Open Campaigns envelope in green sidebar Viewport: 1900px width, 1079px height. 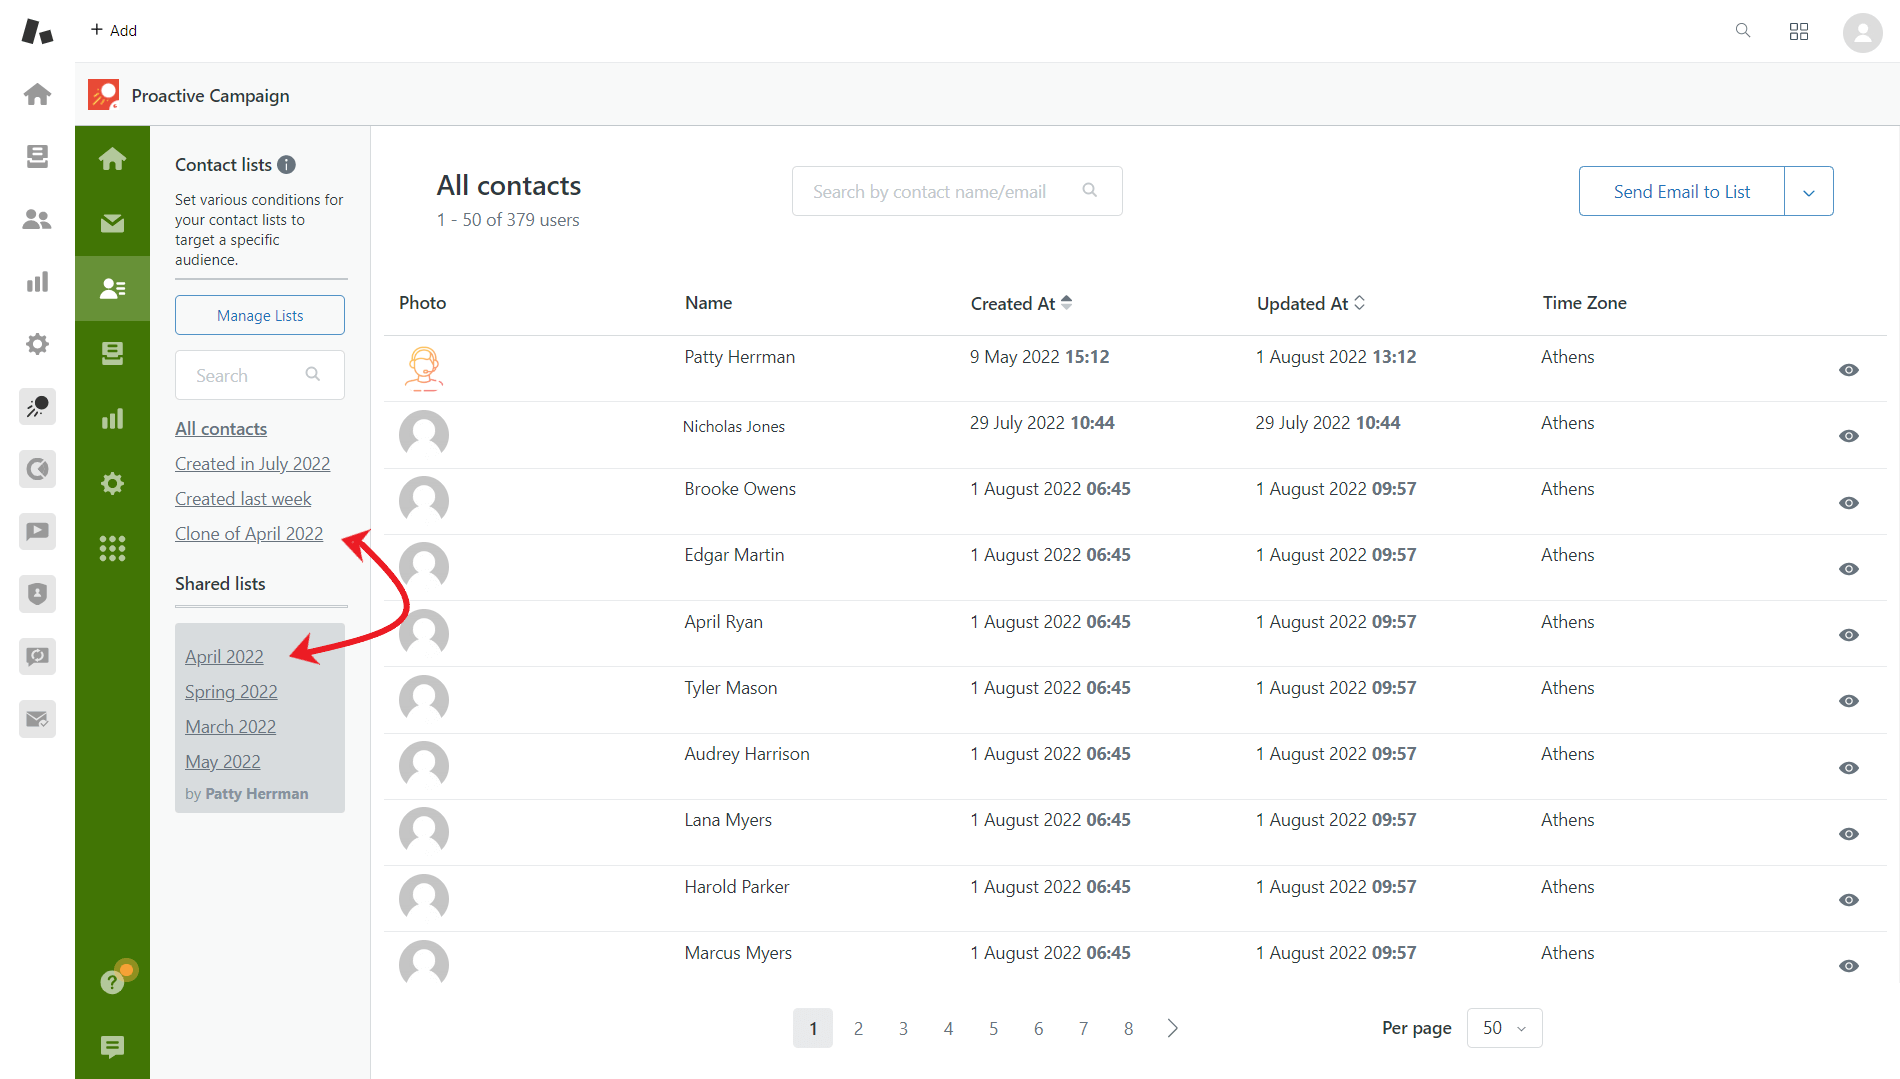coord(112,223)
